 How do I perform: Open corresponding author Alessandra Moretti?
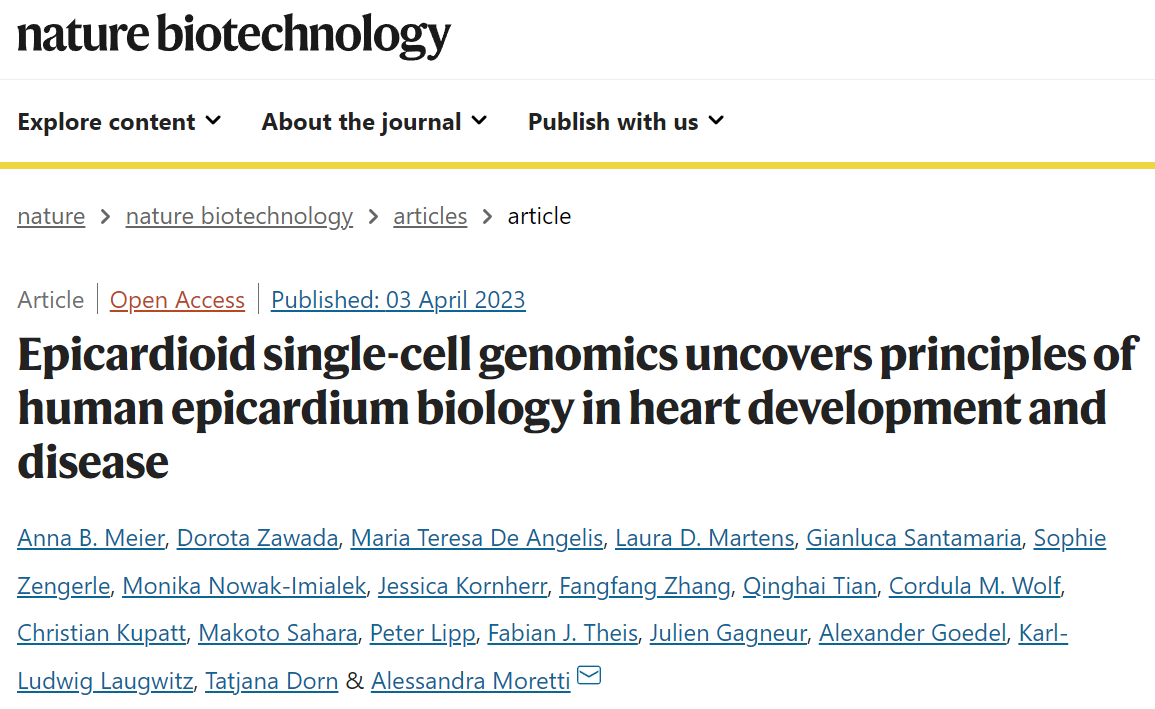tap(471, 681)
